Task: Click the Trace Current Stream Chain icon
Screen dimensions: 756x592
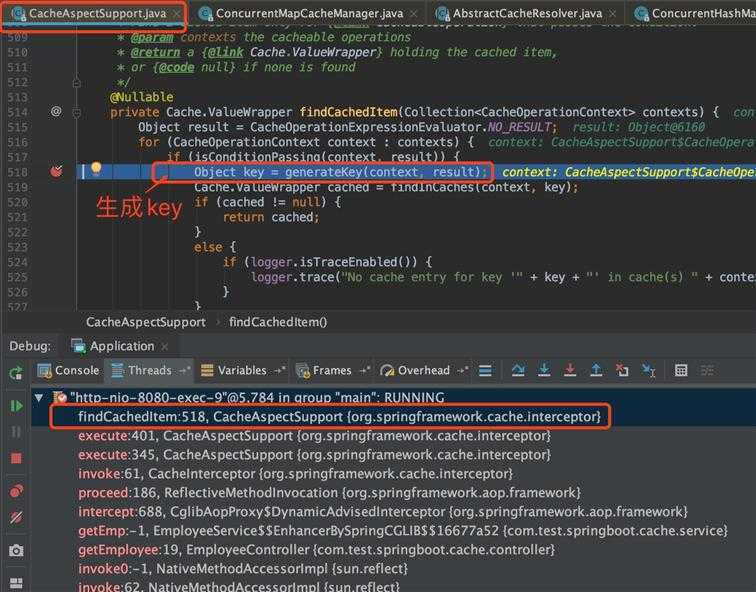Action: (x=707, y=370)
